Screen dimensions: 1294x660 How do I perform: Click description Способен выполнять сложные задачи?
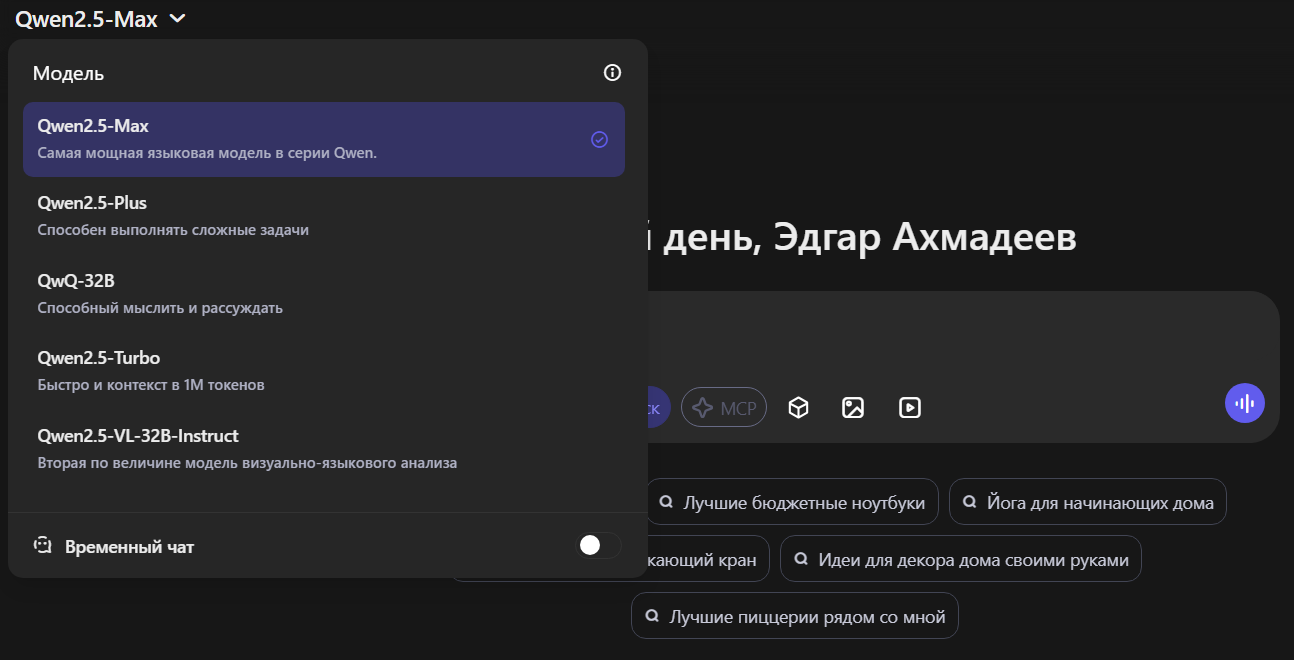(x=173, y=230)
